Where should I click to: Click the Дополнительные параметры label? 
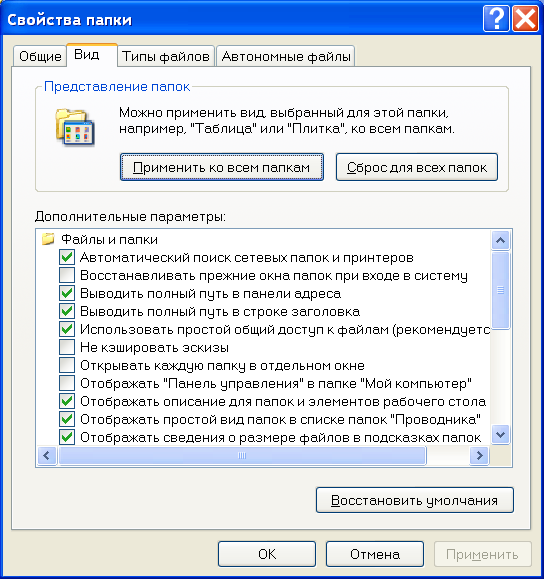(130, 216)
